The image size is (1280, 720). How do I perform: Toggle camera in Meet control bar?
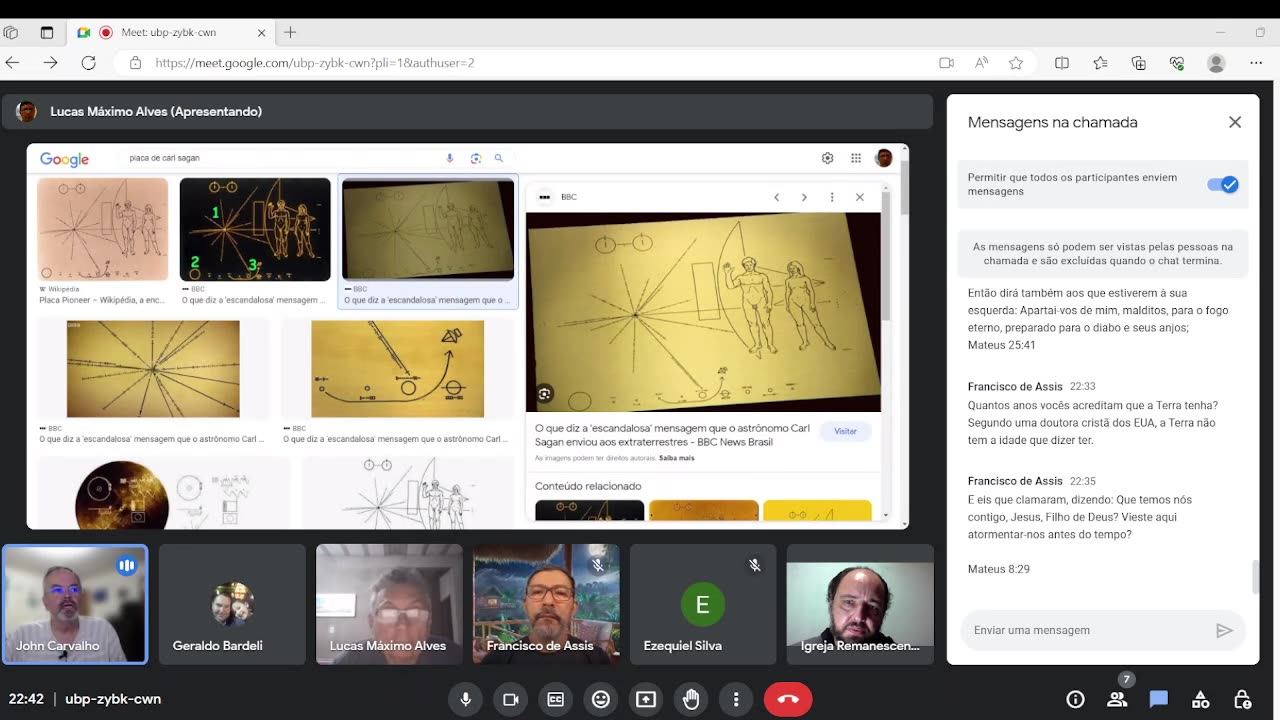(510, 699)
